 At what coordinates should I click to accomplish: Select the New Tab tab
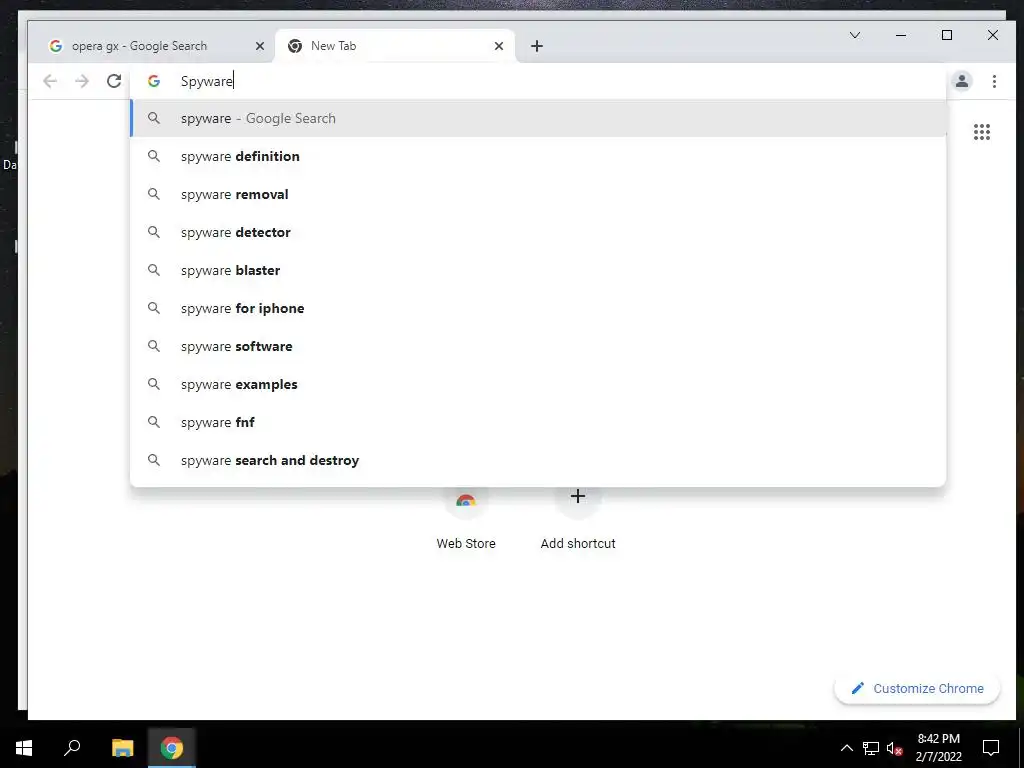click(395, 46)
